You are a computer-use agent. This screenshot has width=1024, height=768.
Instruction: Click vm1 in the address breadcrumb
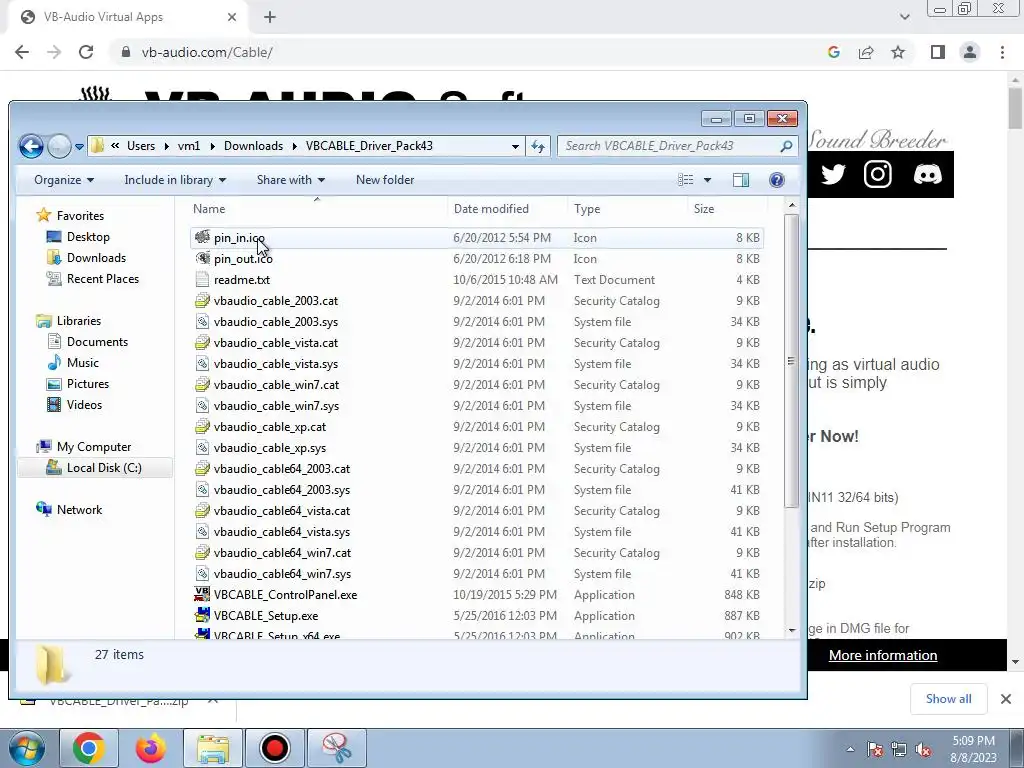tap(189, 146)
